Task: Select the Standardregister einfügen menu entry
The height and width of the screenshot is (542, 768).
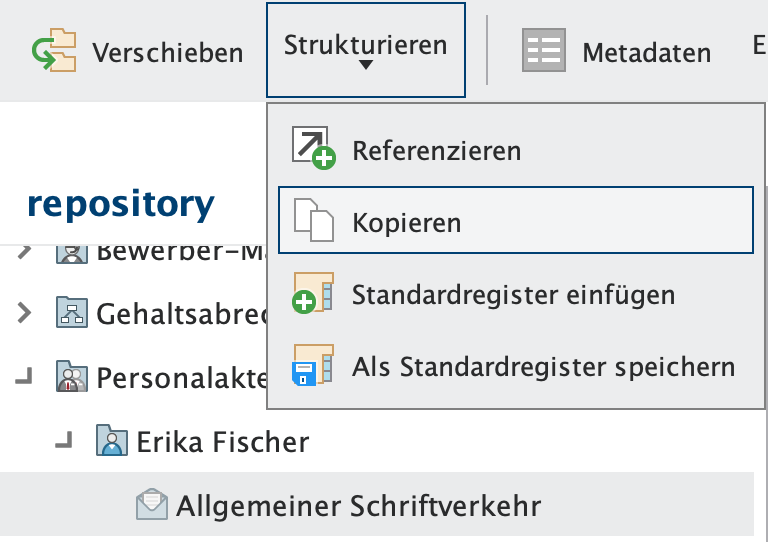Action: (513, 295)
